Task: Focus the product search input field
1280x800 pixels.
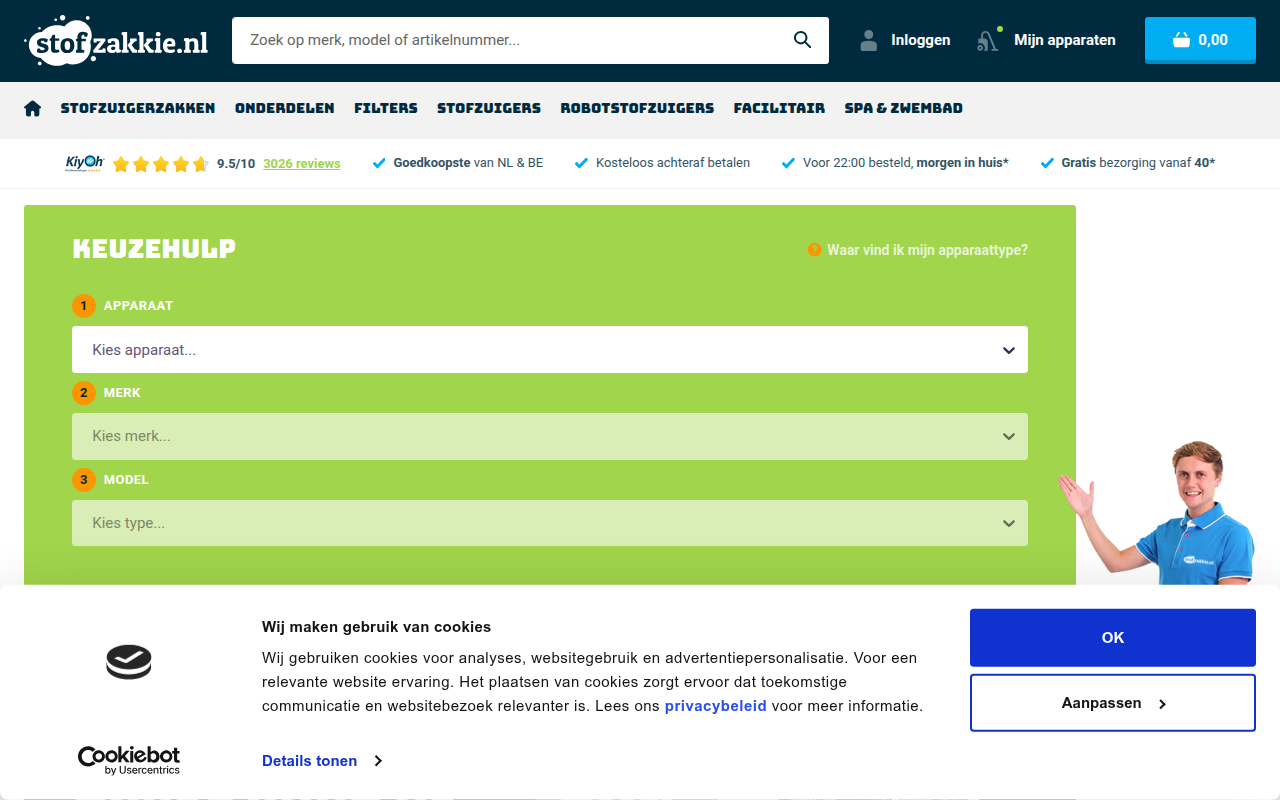Action: (x=510, y=40)
